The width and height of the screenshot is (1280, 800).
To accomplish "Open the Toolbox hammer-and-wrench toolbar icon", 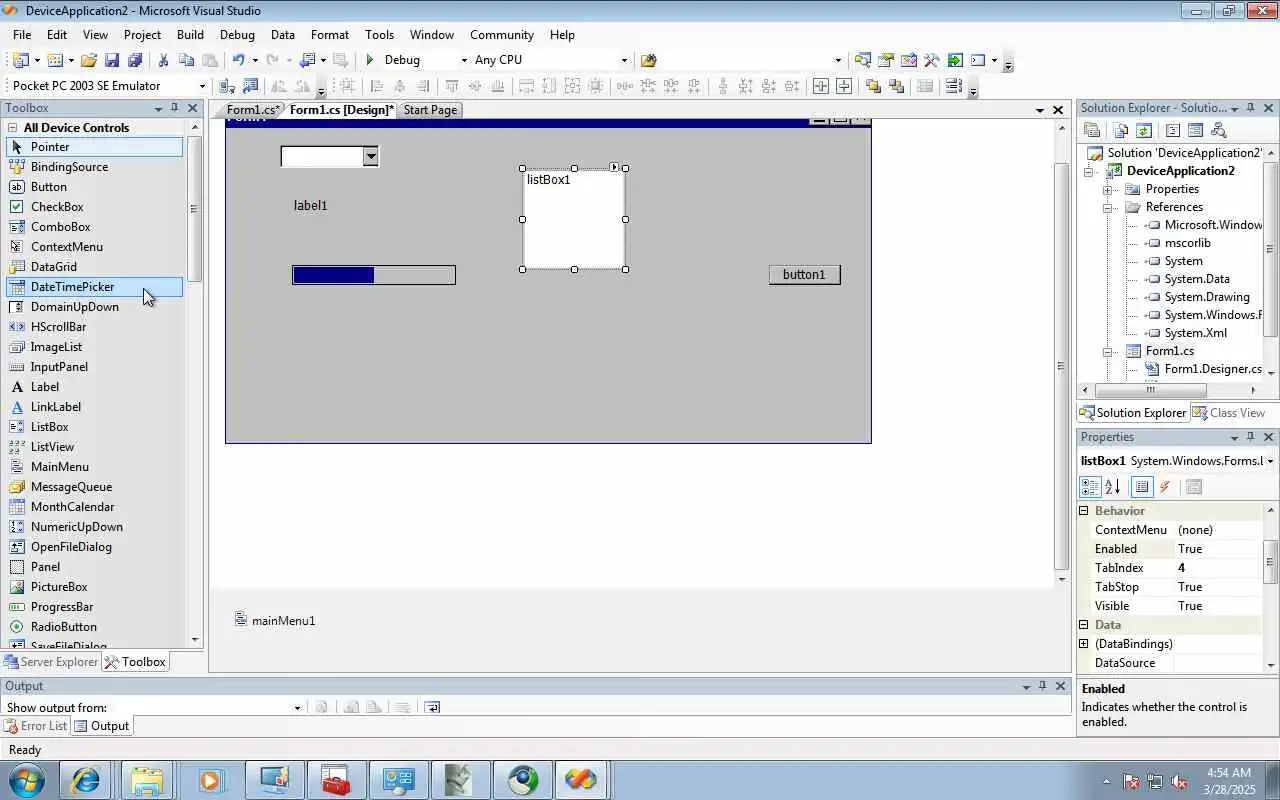I will point(932,60).
